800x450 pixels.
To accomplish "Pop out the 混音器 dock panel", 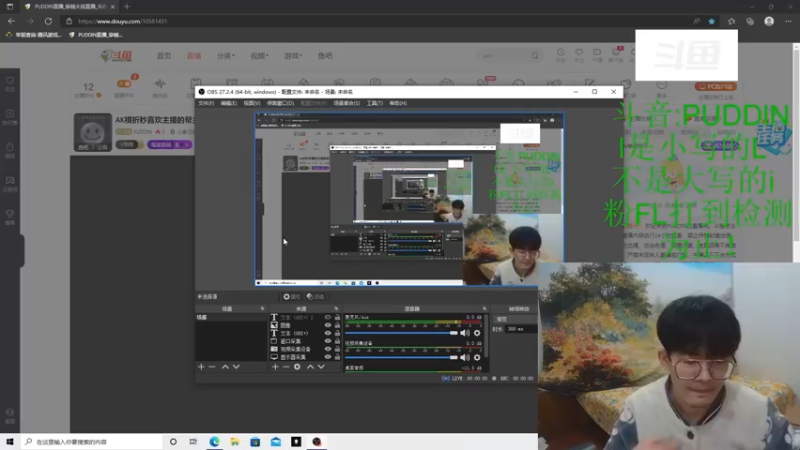I will [485, 309].
